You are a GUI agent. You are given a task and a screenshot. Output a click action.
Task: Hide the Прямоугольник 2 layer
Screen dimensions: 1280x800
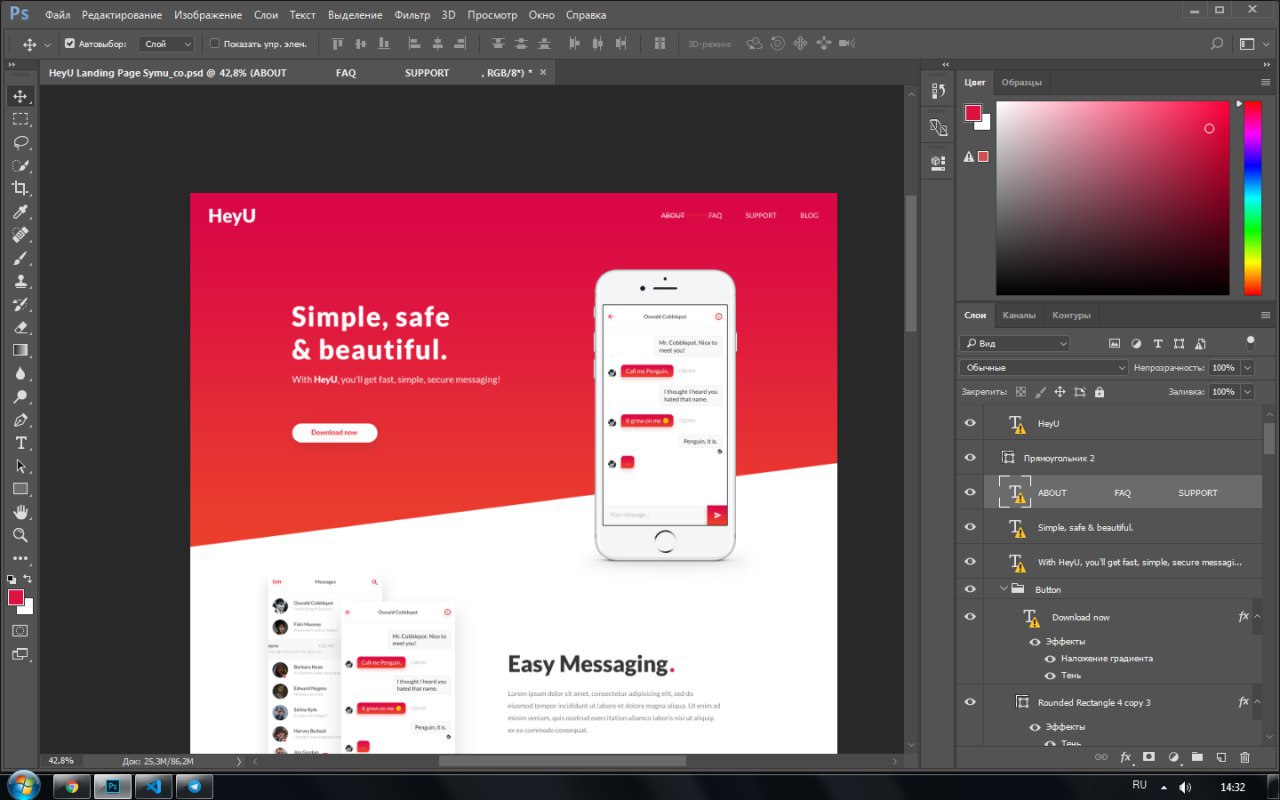point(969,457)
